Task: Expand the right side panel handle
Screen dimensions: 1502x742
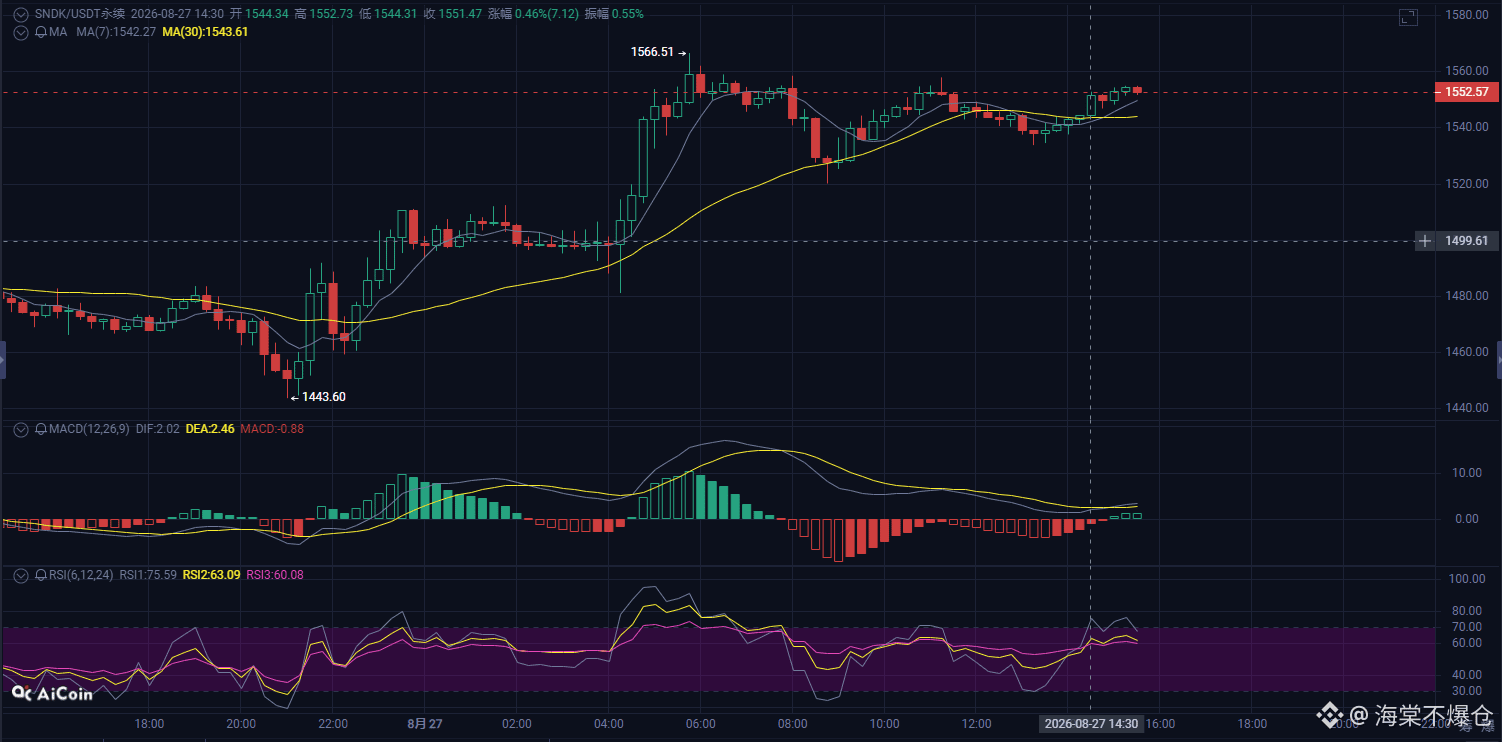Action: click(1498, 360)
